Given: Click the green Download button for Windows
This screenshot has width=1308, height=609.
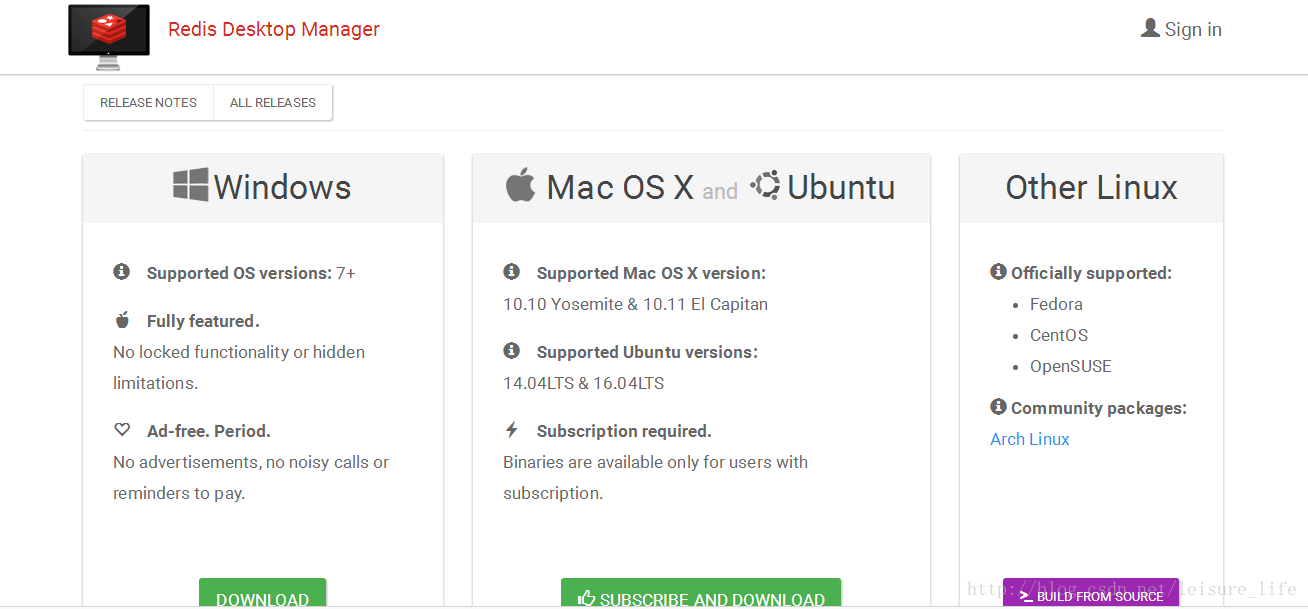Looking at the screenshot, I should 262,594.
